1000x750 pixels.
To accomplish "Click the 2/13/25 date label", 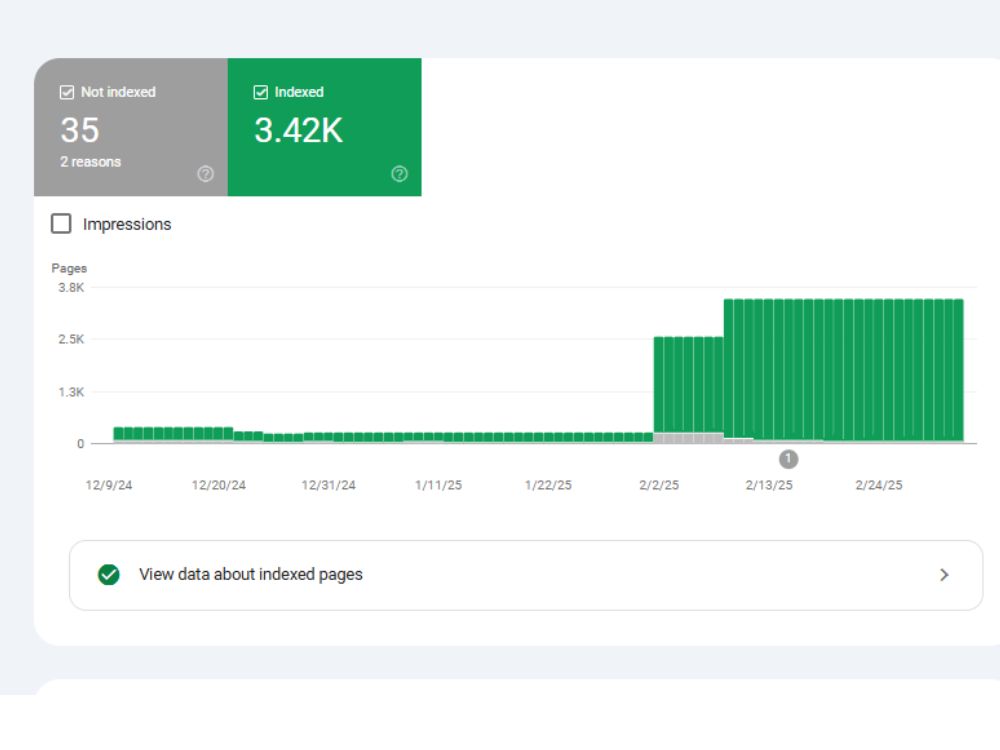I will coord(769,485).
